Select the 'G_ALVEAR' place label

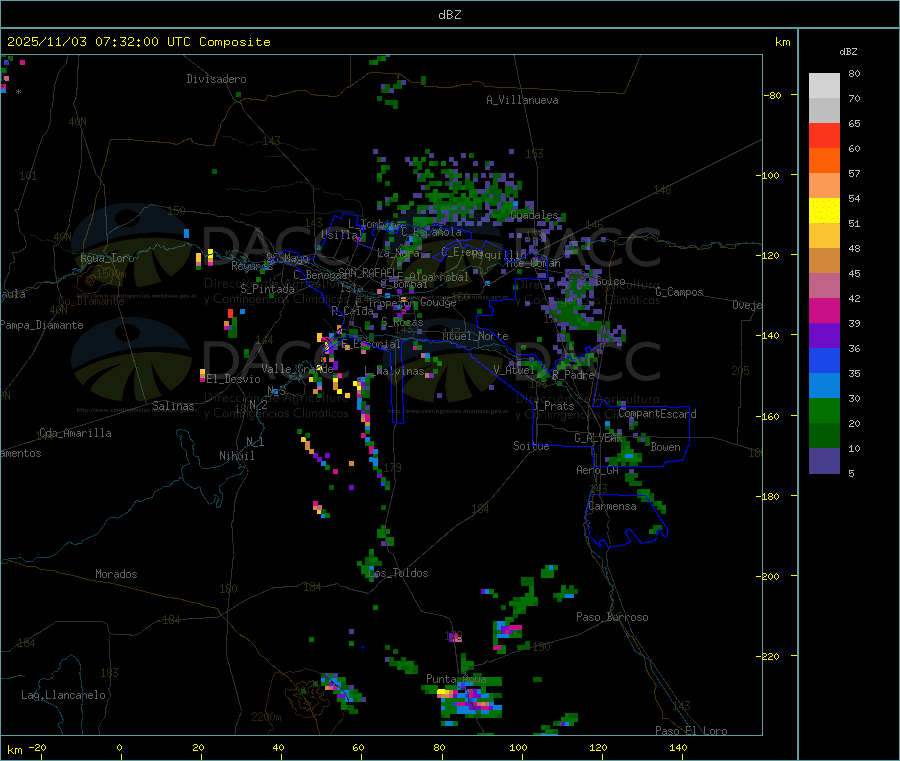598,438
